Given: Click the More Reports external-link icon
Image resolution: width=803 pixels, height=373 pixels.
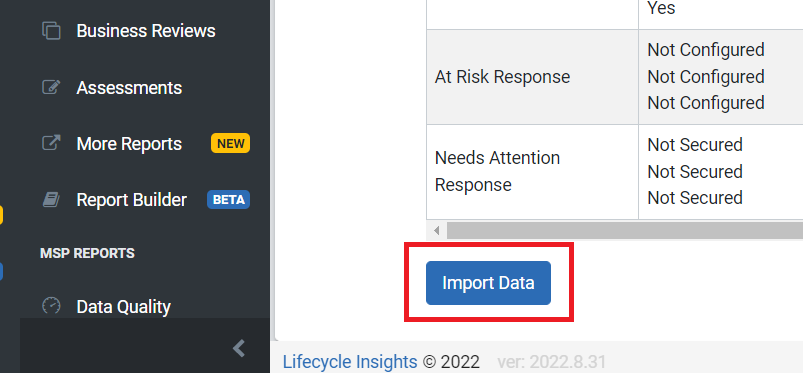Looking at the screenshot, I should pyautogui.click(x=51, y=143).
